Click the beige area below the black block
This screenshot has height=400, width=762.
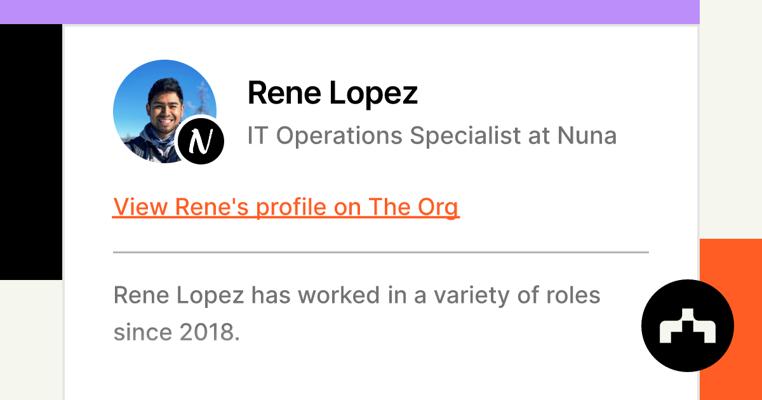coord(30,340)
